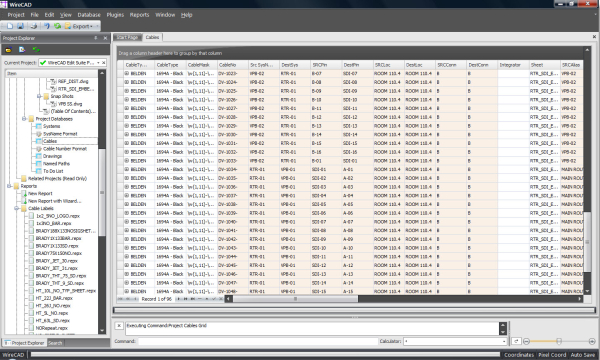Open the Edit menu
This screenshot has height=360, width=600.
click(49, 15)
